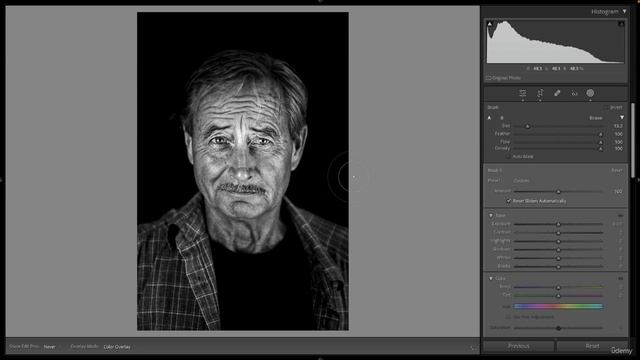Viewport: 640px width, 360px height.
Task: Adjust the Feather slider handle
Action: [600, 134]
